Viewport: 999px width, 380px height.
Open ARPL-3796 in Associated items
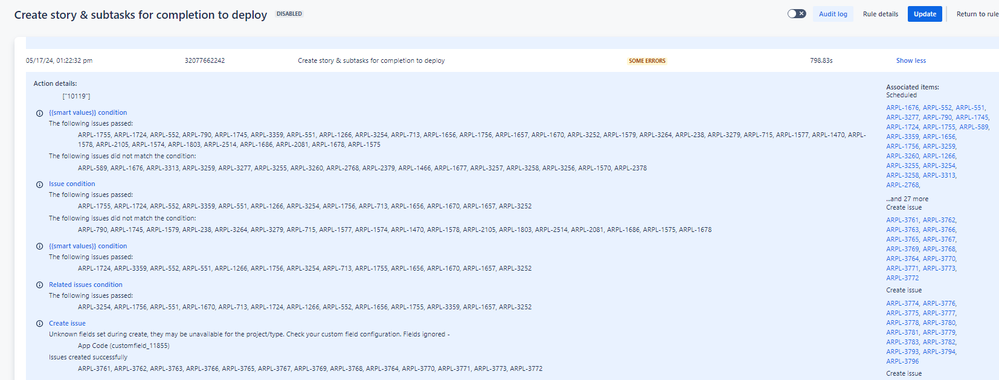902,362
